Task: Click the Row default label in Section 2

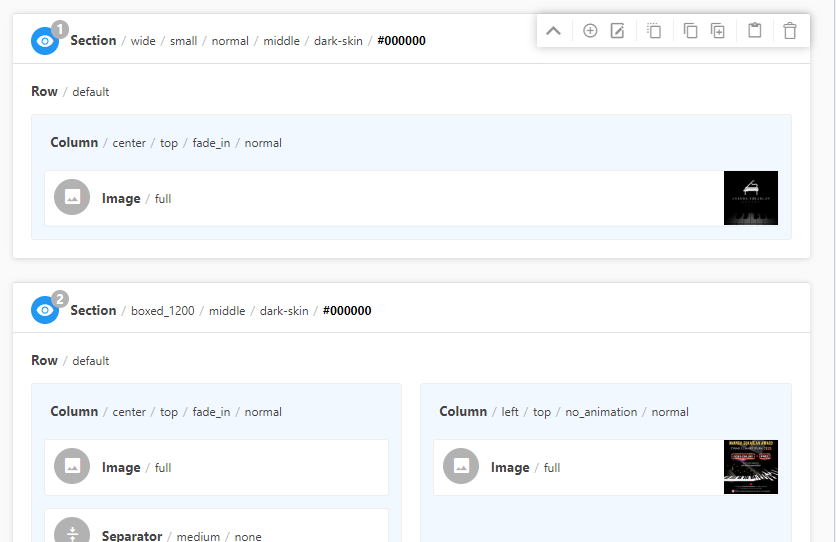Action: click(x=45, y=360)
